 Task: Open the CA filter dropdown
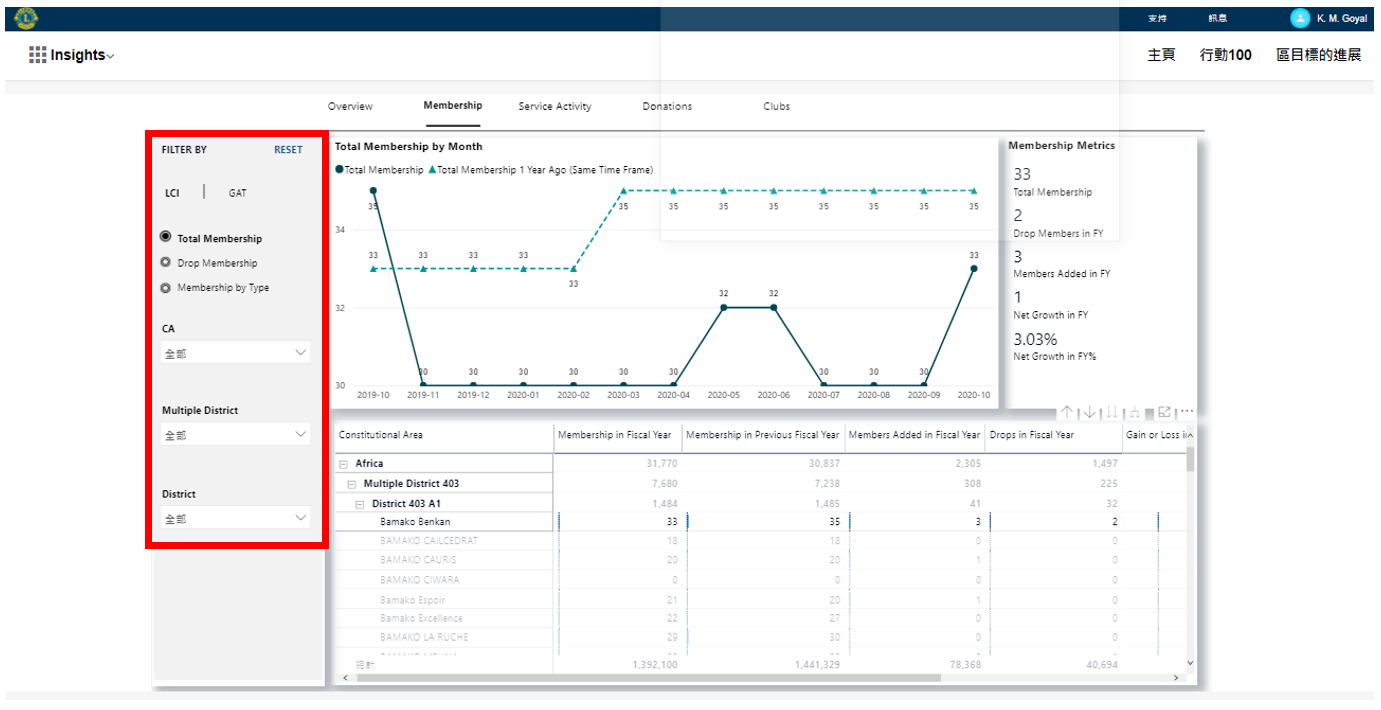tap(235, 353)
